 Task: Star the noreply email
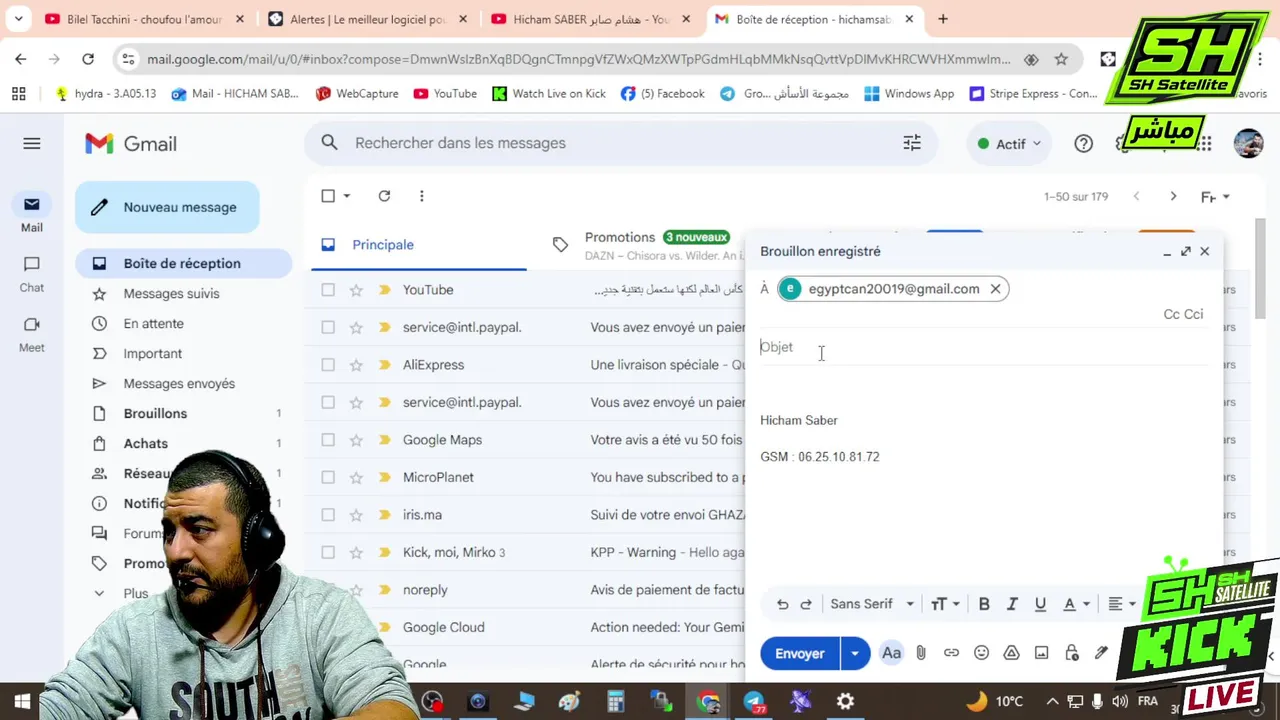coord(356,590)
